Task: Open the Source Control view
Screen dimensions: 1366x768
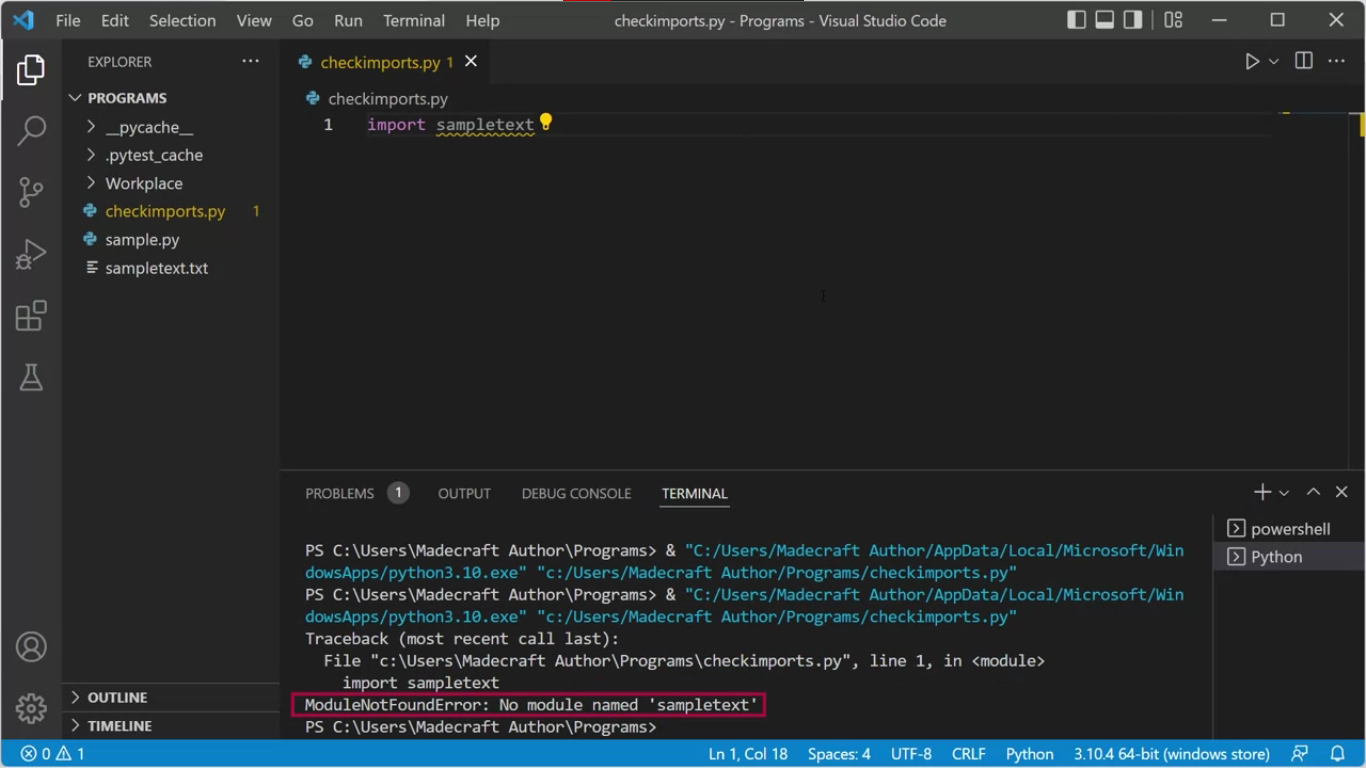Action: click(31, 193)
